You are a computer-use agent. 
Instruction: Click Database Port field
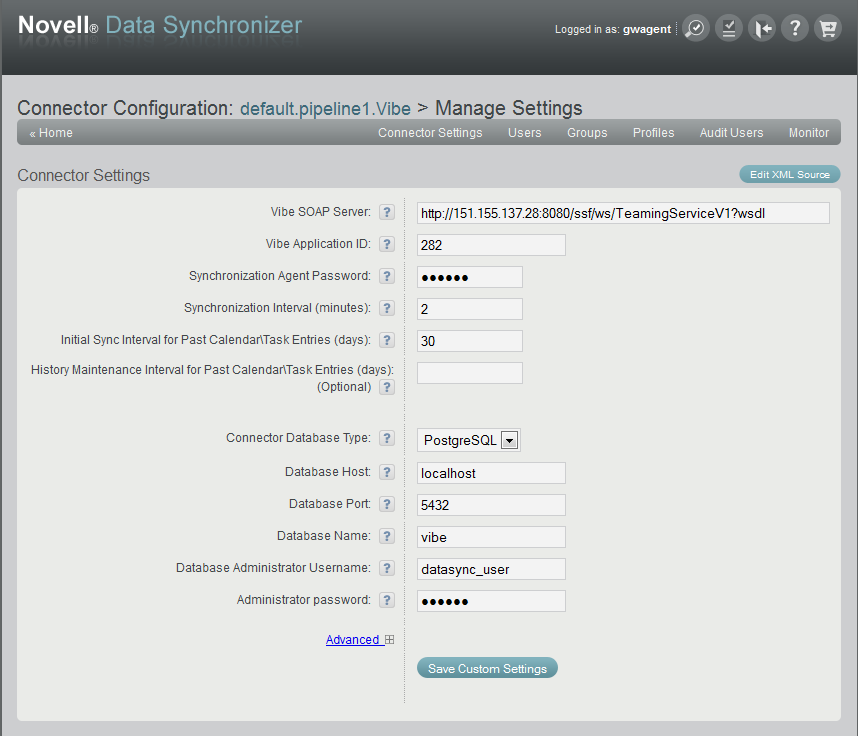click(x=491, y=505)
